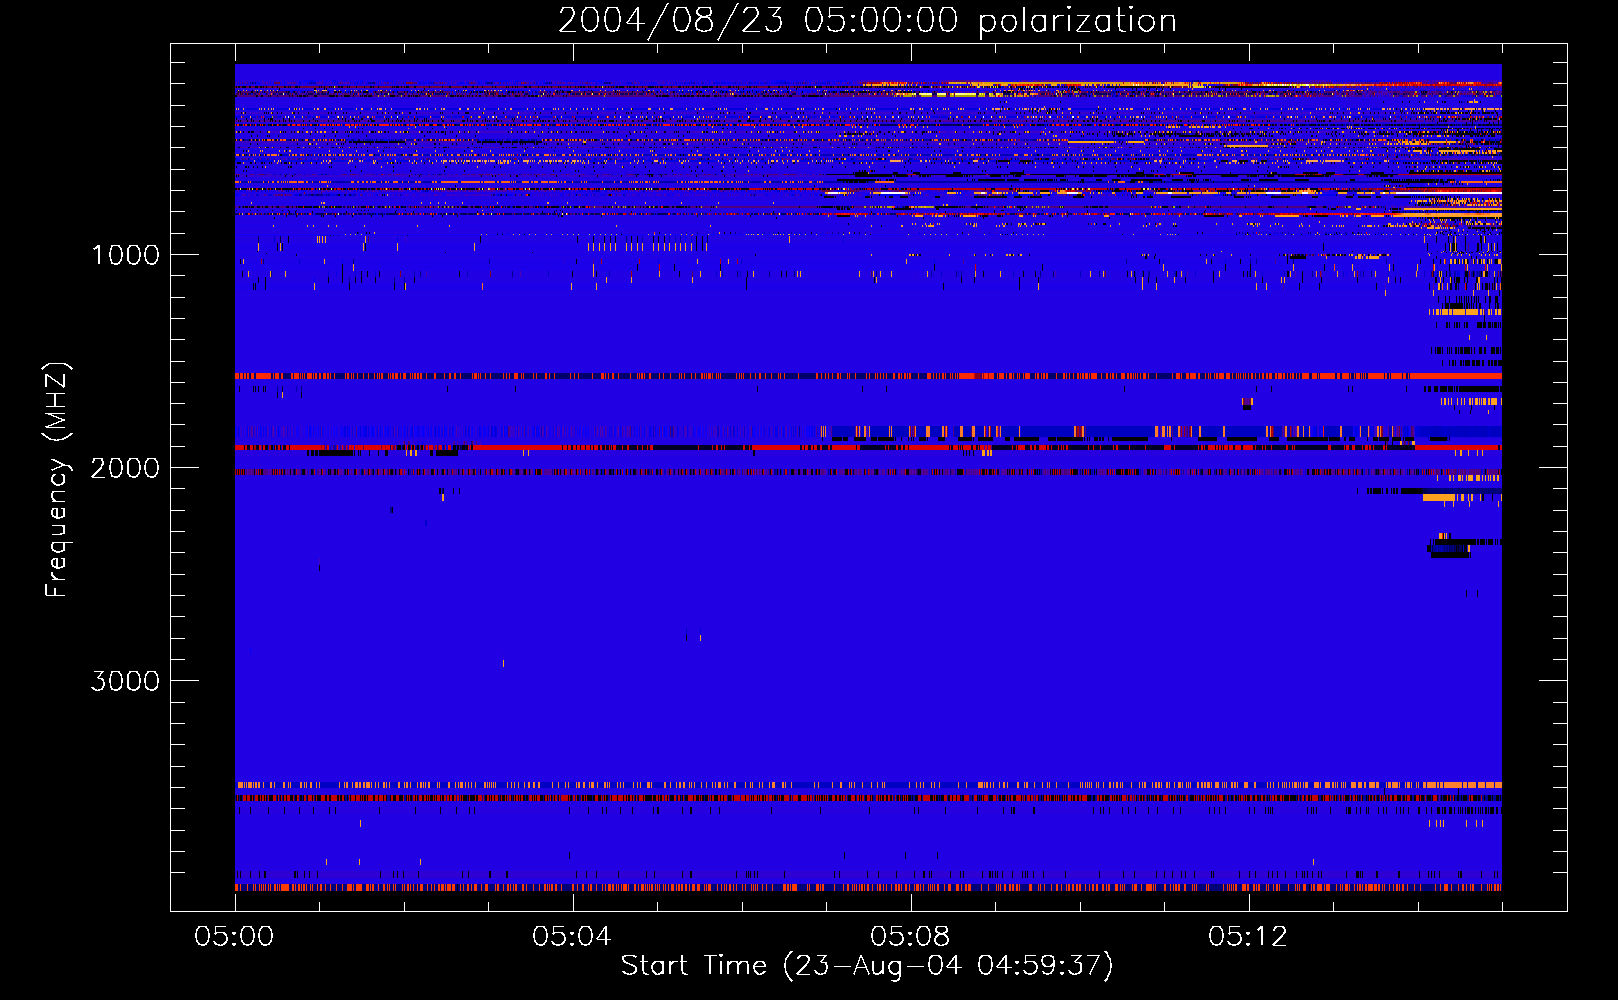1618x1000 pixels.
Task: Select the '2000' frequency axis label
Action: pos(125,468)
